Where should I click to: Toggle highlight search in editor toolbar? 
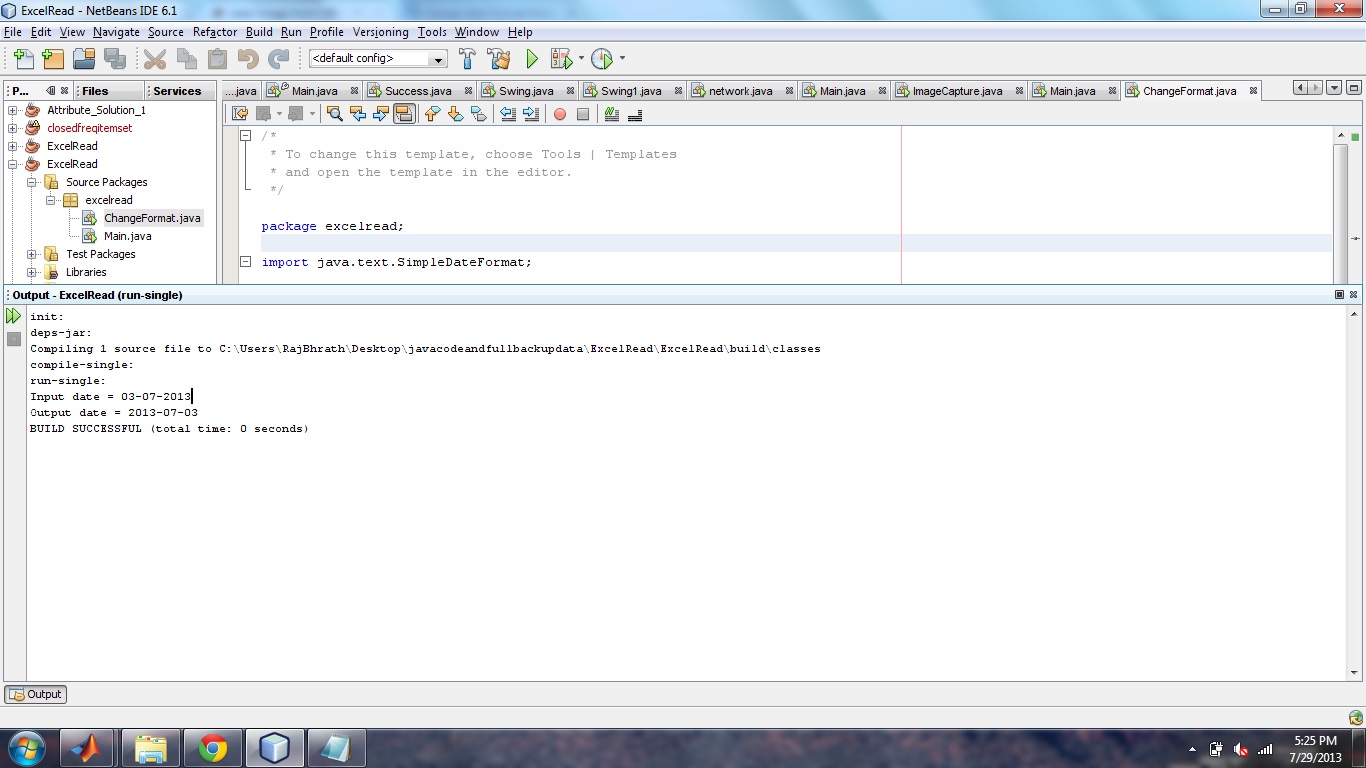(x=404, y=114)
